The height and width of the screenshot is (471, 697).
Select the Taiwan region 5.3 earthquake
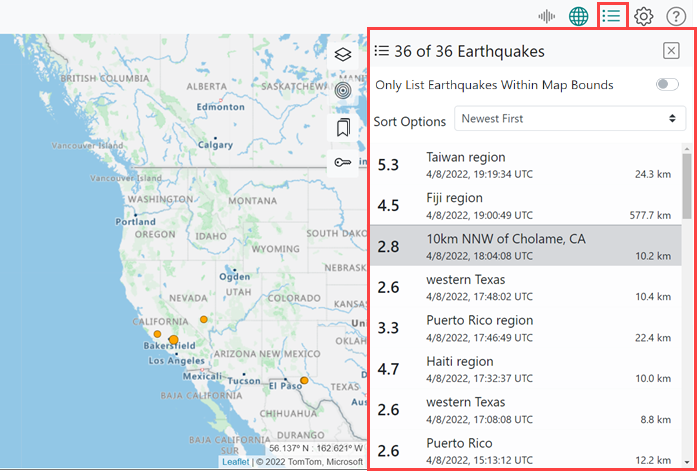click(x=525, y=165)
